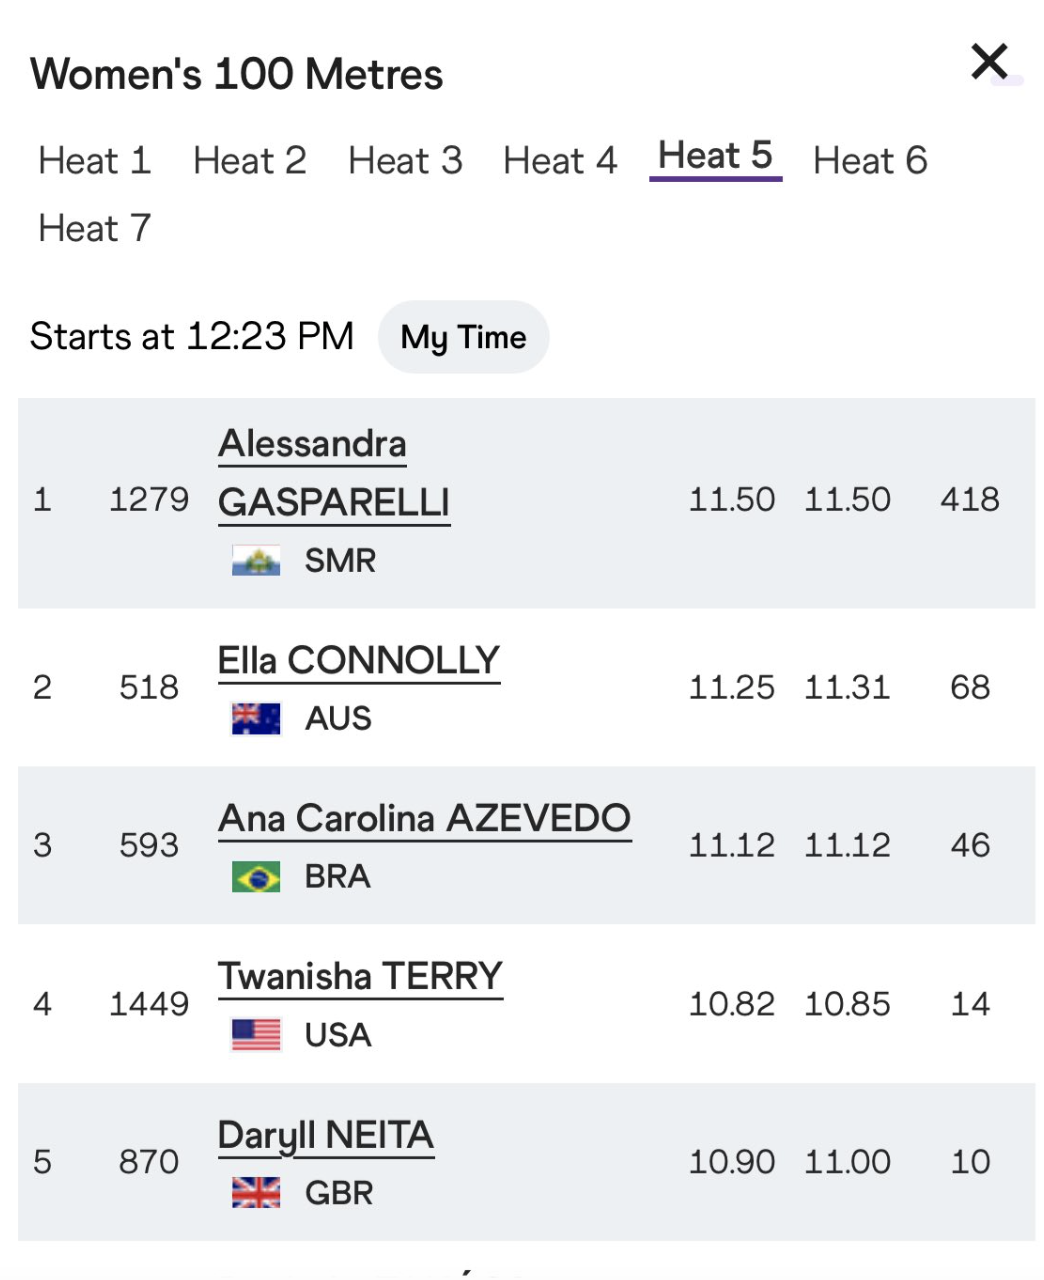
Task: Switch to the Heat 1 tab
Action: pyautogui.click(x=95, y=160)
